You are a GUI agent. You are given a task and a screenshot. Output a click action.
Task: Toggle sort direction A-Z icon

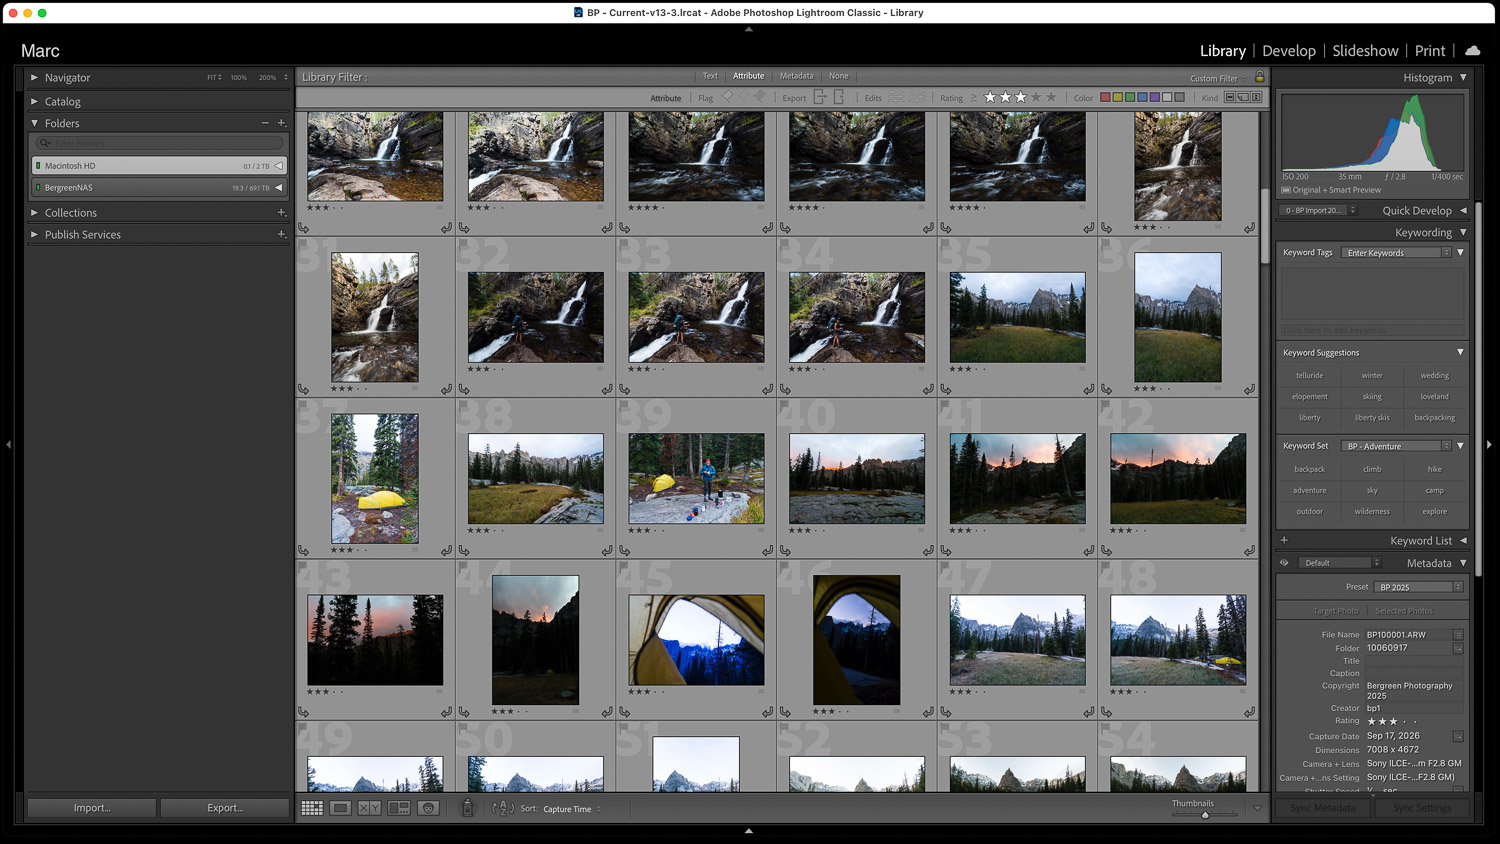[503, 808]
